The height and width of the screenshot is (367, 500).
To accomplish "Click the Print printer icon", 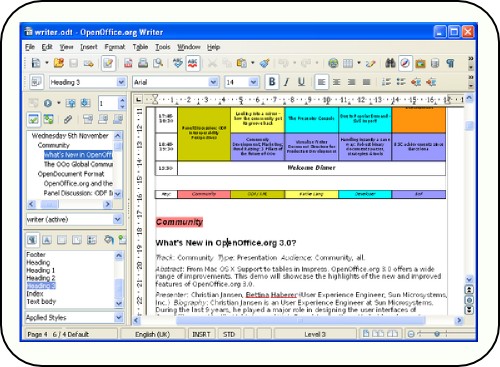I will click(143, 63).
